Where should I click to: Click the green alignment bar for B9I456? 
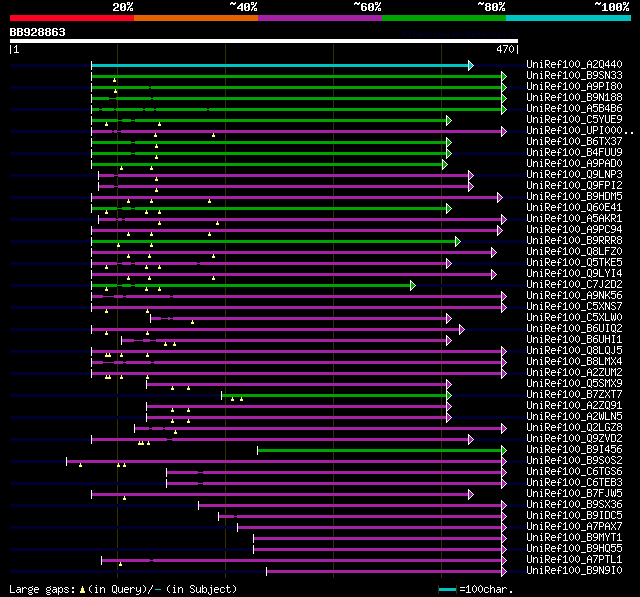(380, 451)
